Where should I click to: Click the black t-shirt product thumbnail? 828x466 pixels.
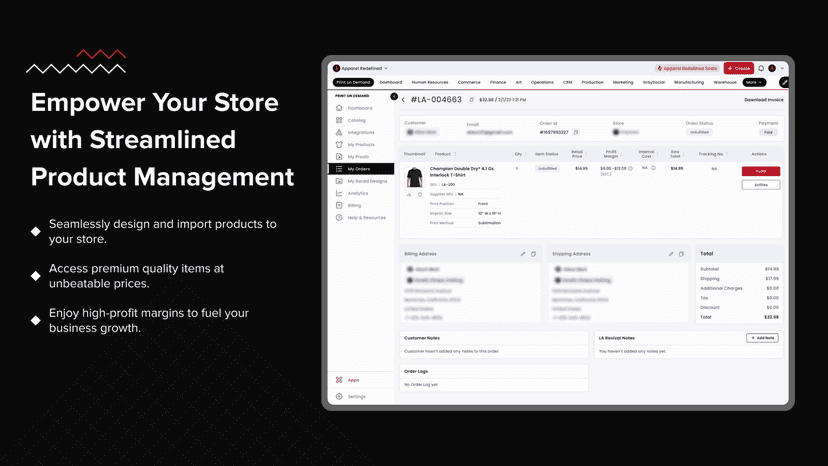(x=415, y=177)
